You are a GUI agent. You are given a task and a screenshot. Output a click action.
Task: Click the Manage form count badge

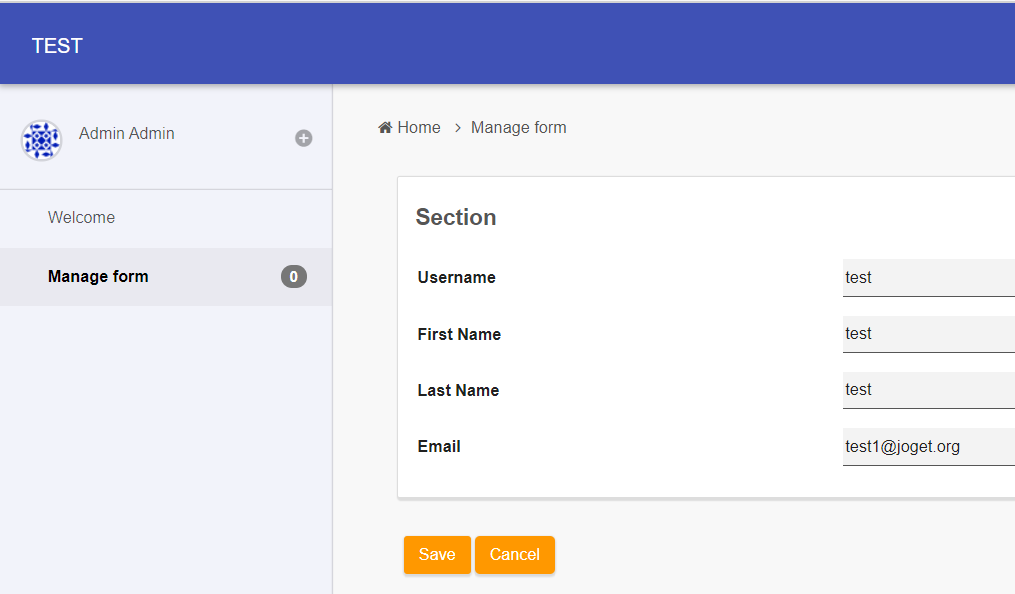click(x=293, y=277)
